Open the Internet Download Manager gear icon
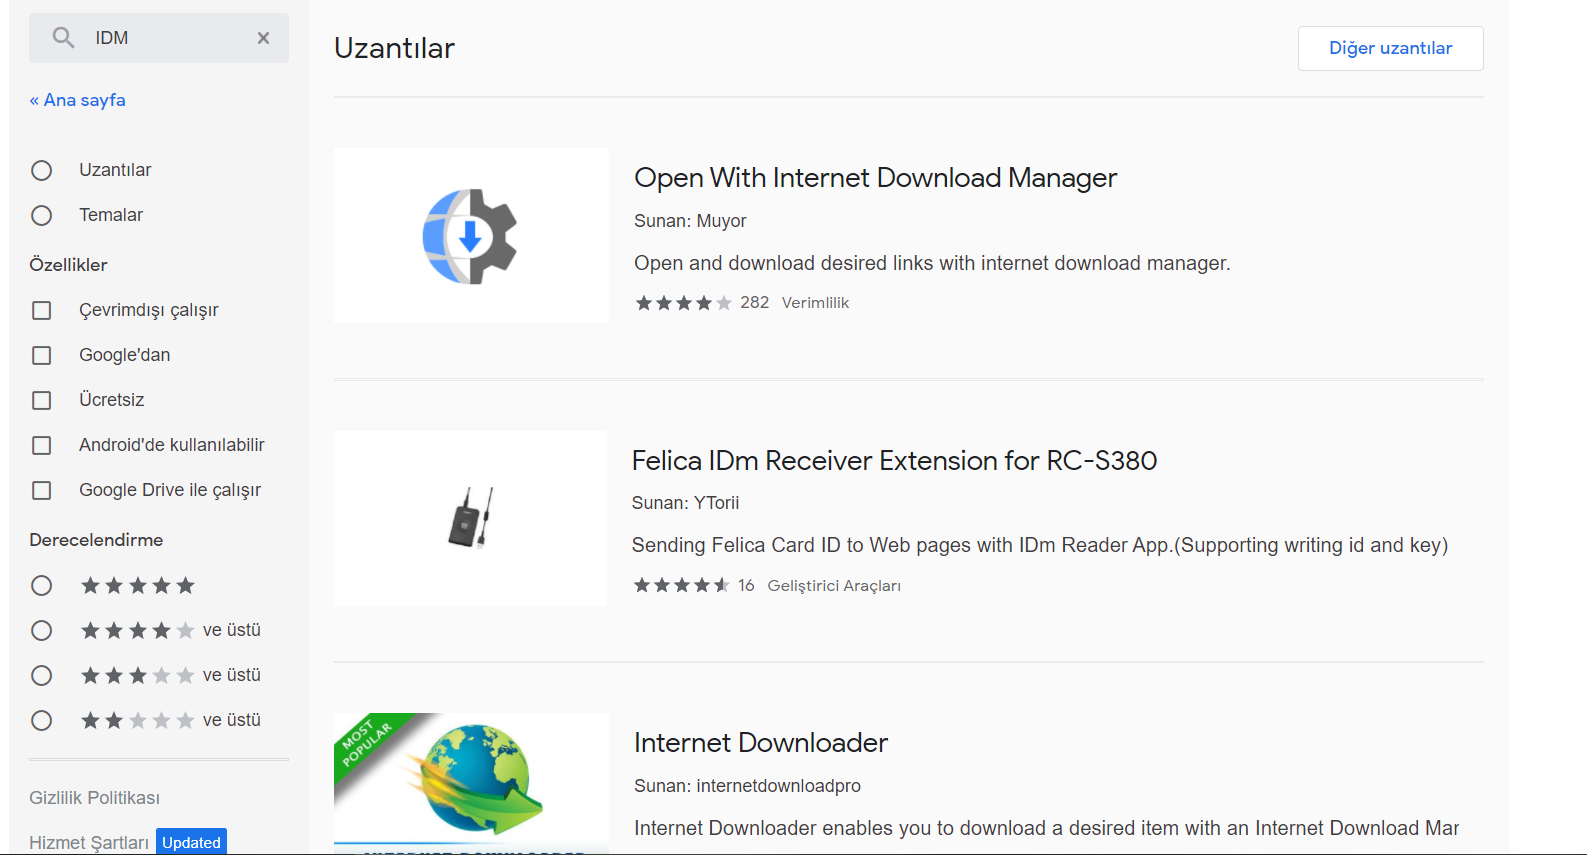The image size is (1587, 855). coord(470,237)
